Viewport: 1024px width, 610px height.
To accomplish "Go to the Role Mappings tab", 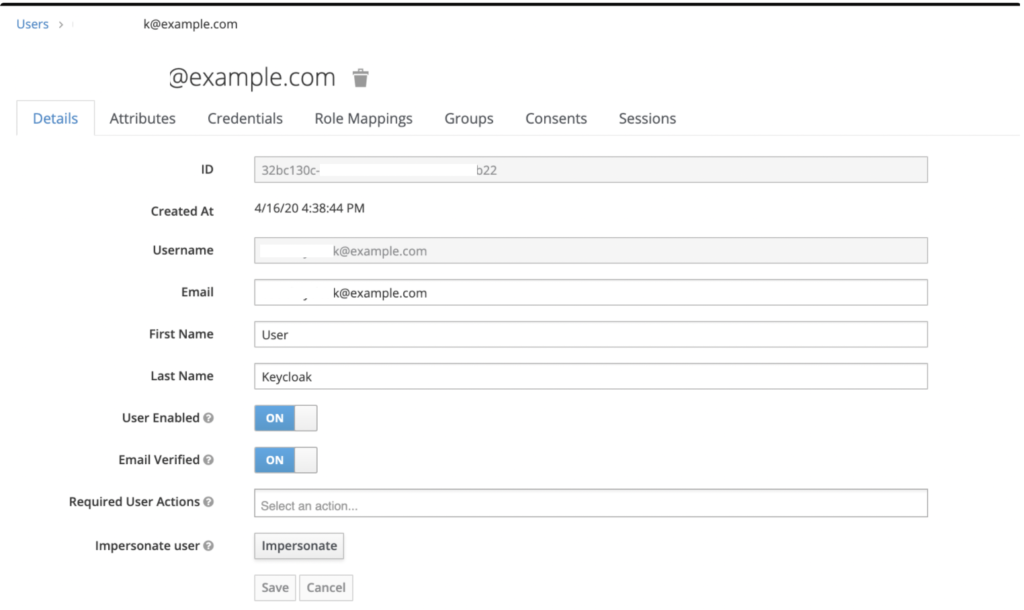I will pos(363,118).
